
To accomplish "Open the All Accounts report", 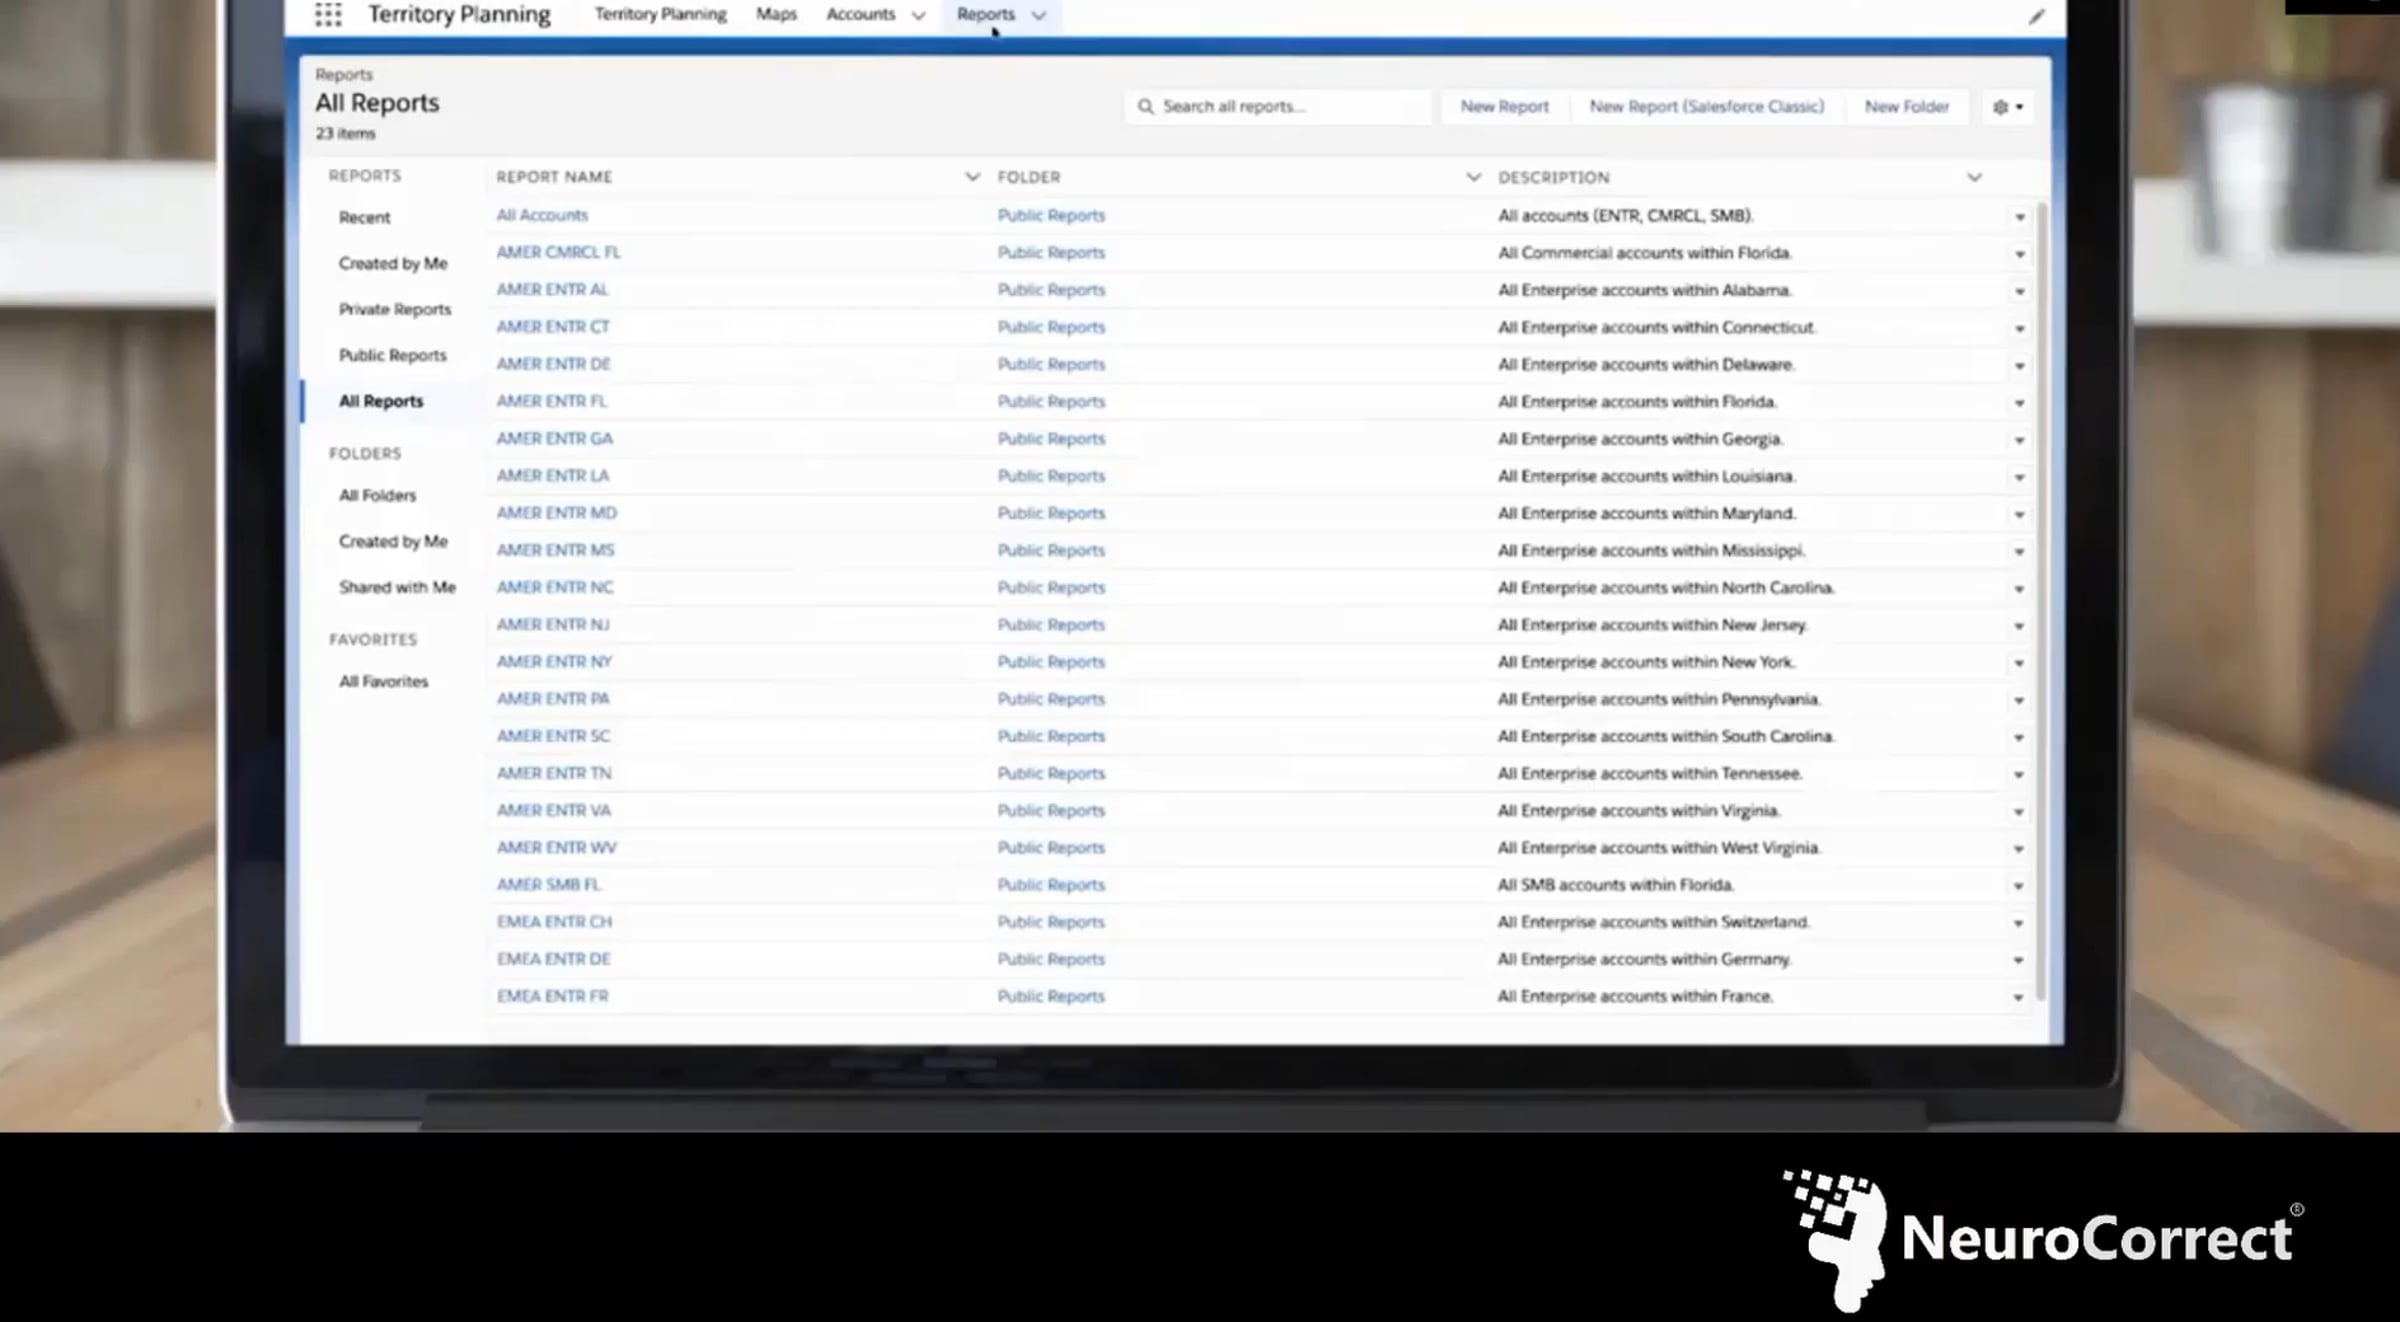I will click(x=542, y=215).
